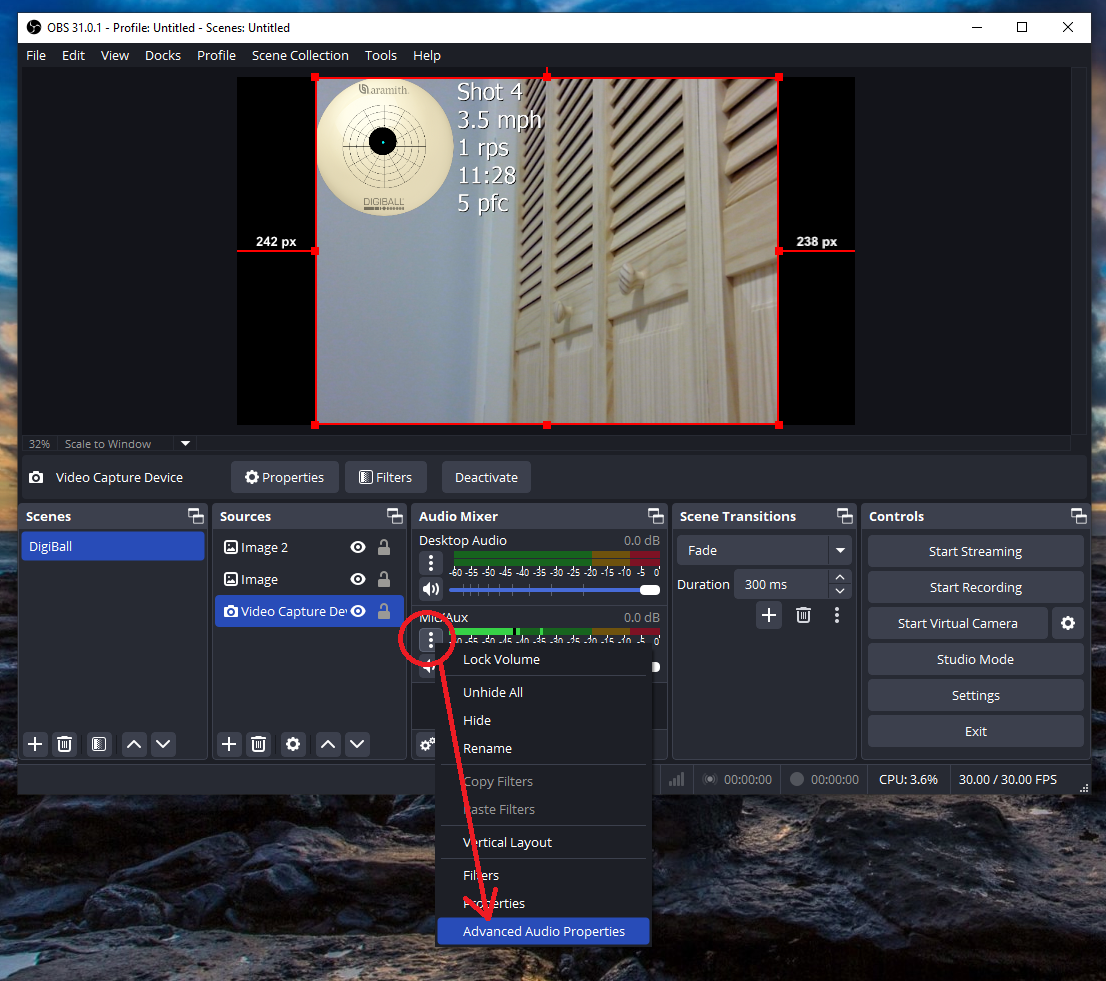This screenshot has height=981, width=1106.
Task: Delete the scene transition with trash icon
Action: pyautogui.click(x=803, y=615)
